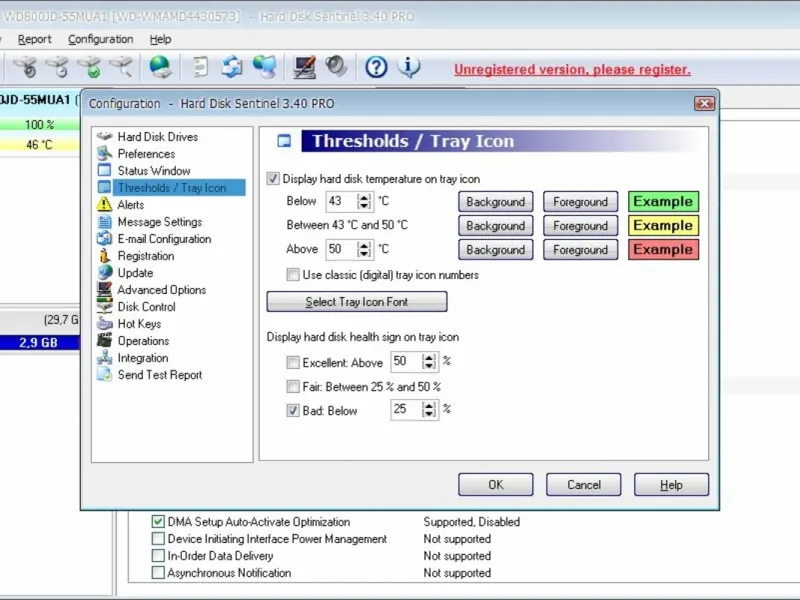Open the Configuration menu

coord(101,39)
